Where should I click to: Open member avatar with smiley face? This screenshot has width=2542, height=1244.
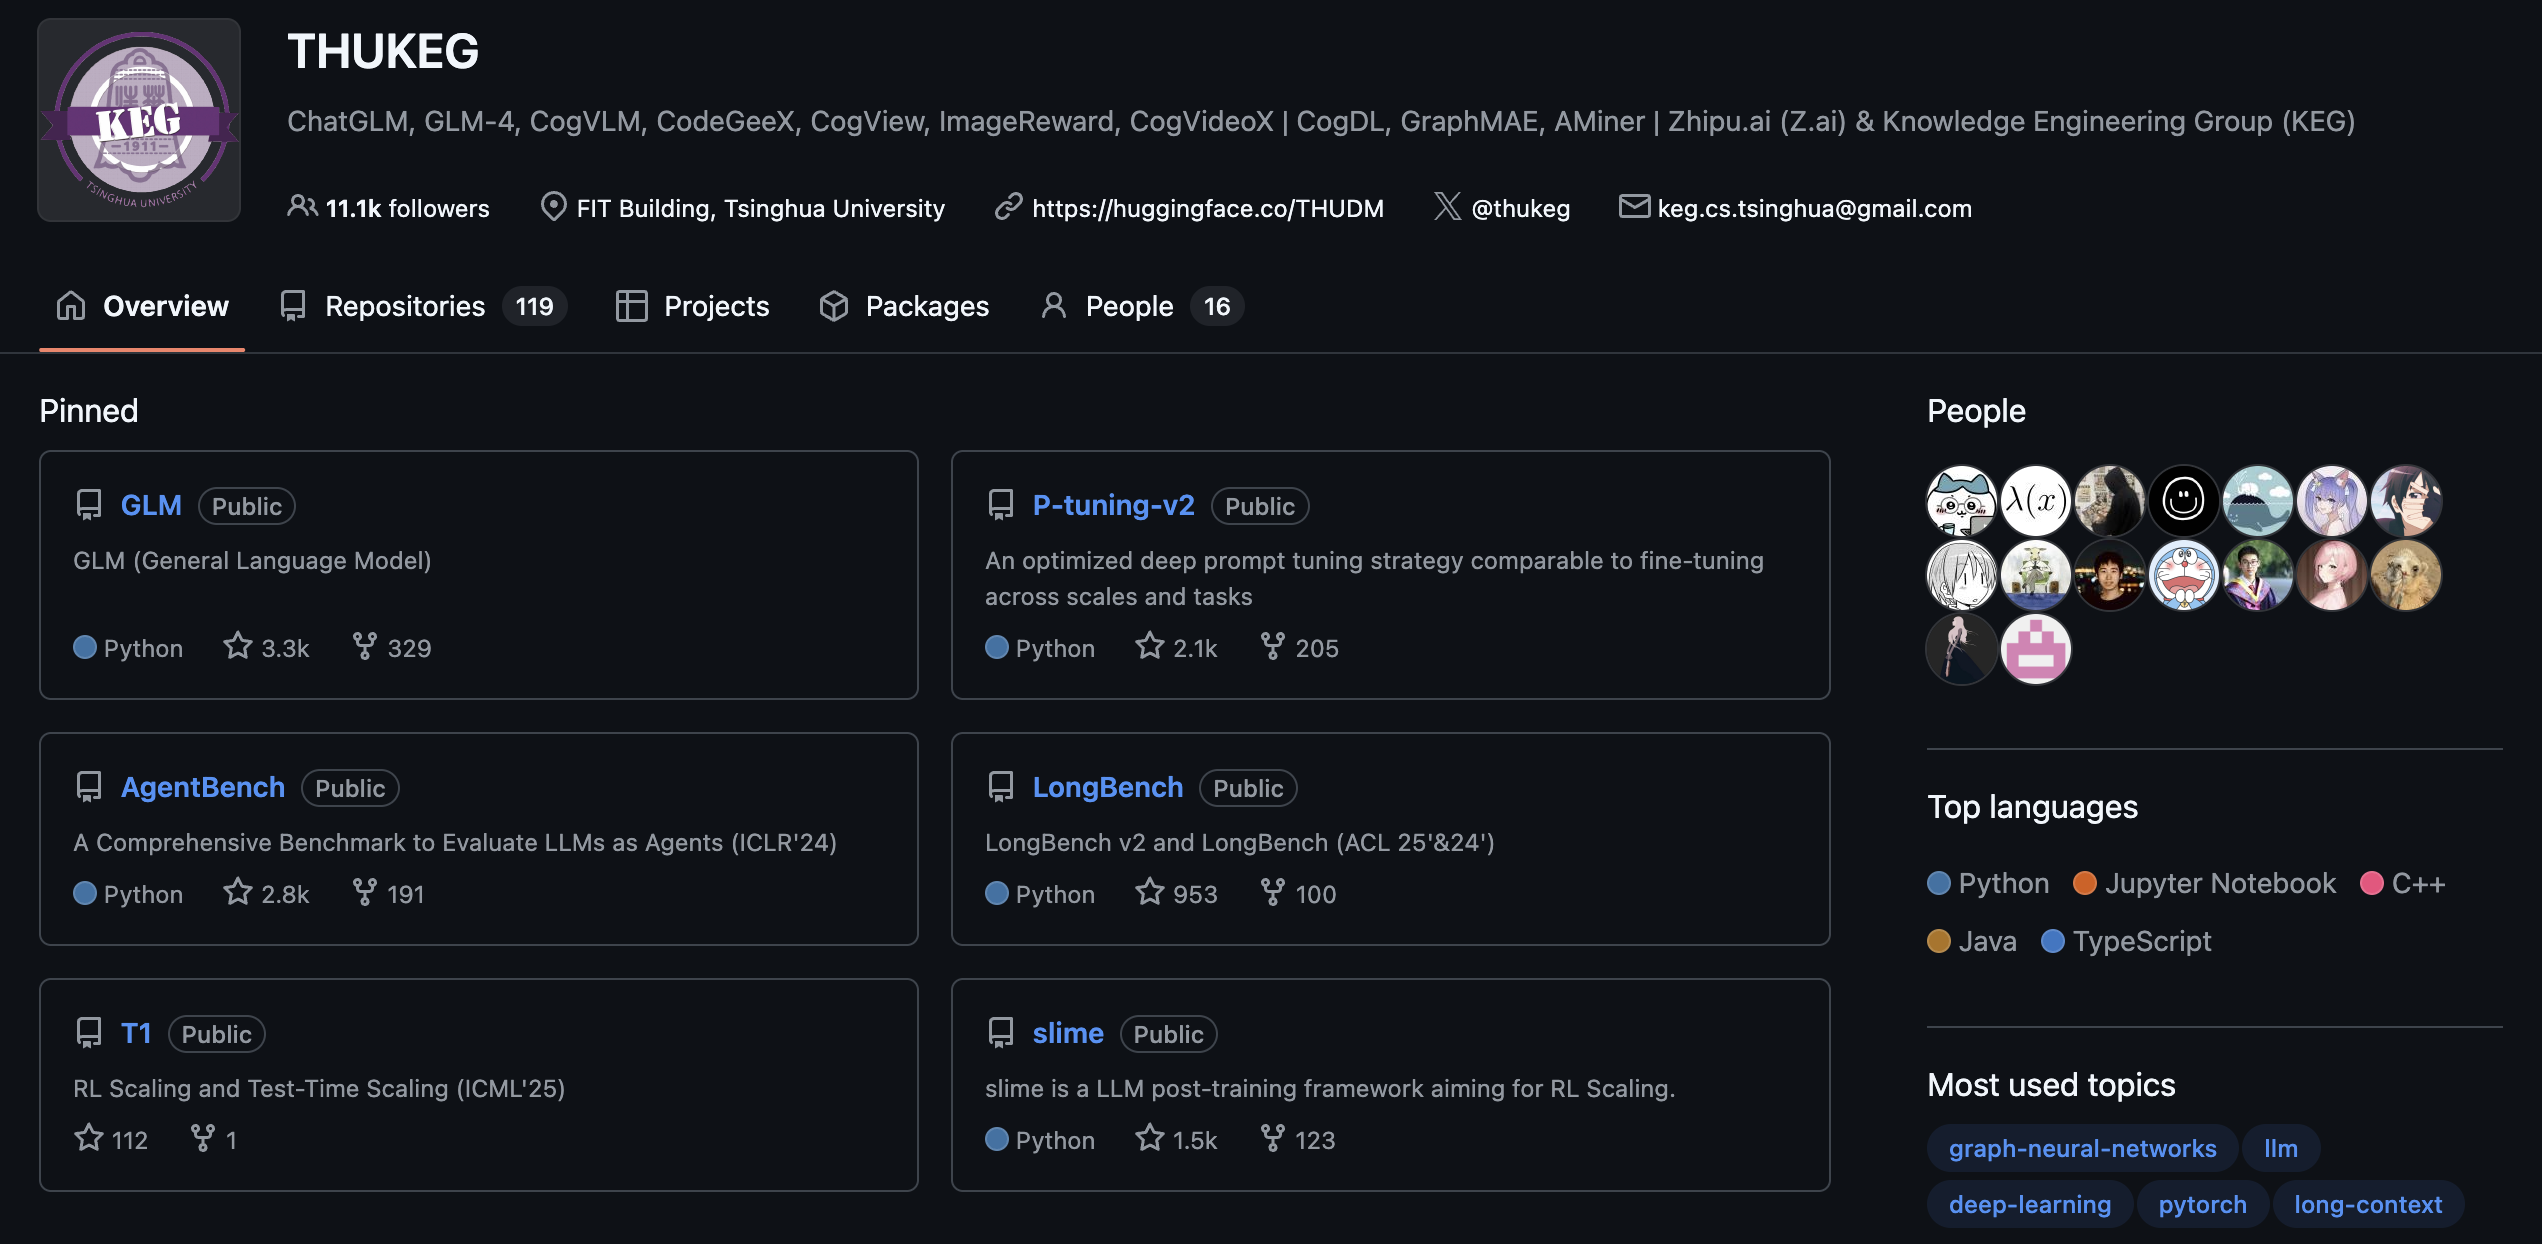click(2183, 500)
